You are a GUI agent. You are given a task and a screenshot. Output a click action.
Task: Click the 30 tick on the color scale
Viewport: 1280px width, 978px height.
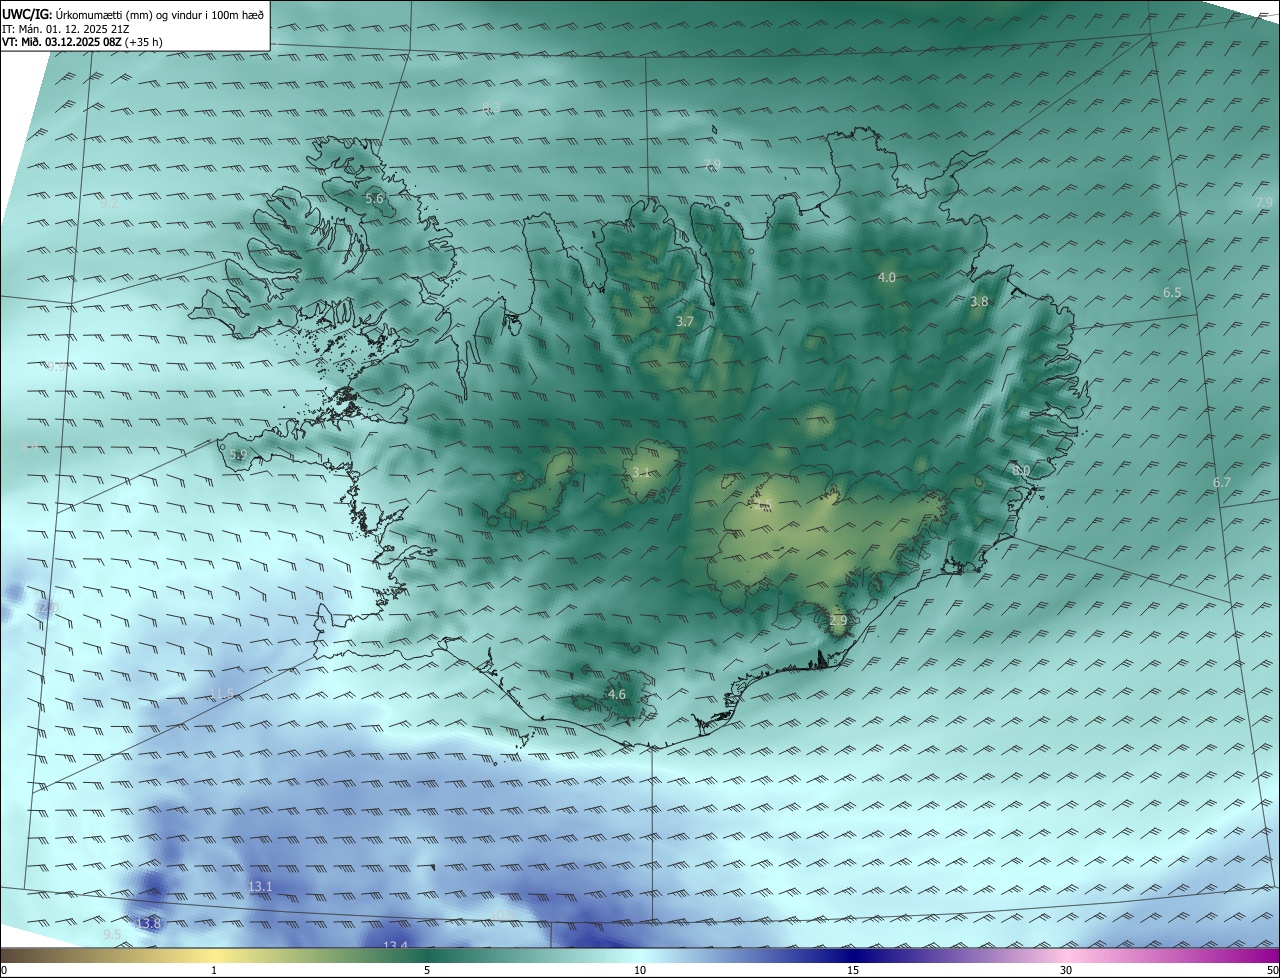click(x=1066, y=970)
